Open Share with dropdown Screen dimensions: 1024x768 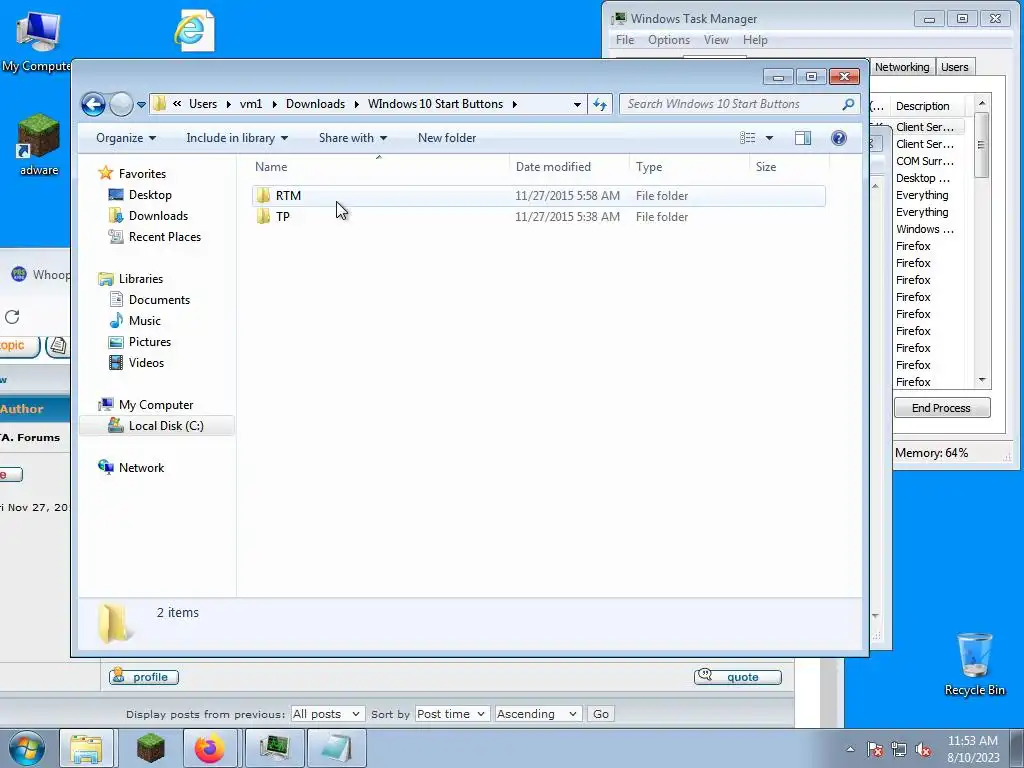[353, 138]
